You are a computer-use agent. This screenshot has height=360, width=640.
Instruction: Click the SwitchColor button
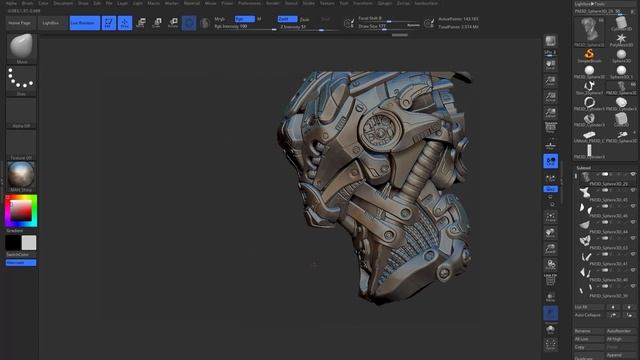pos(18,254)
